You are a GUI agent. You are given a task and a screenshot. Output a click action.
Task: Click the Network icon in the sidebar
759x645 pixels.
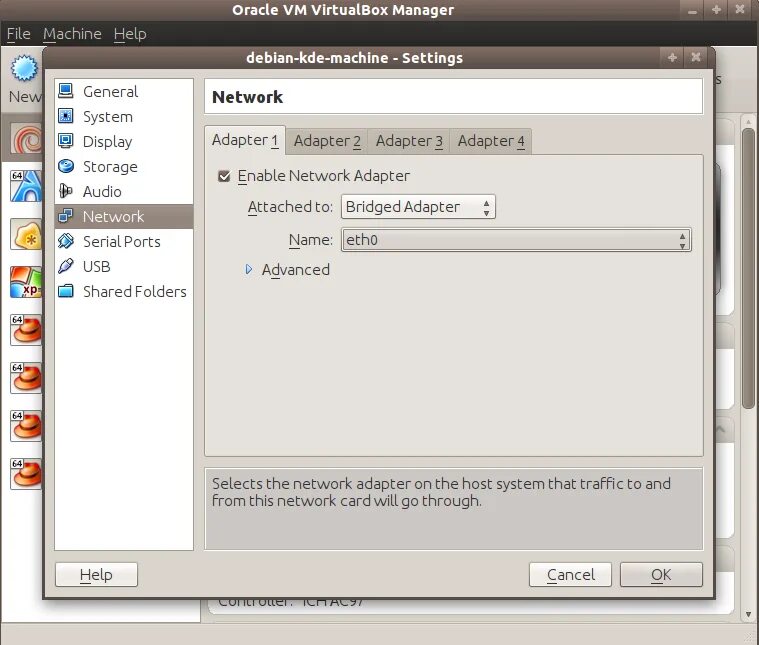click(66, 216)
